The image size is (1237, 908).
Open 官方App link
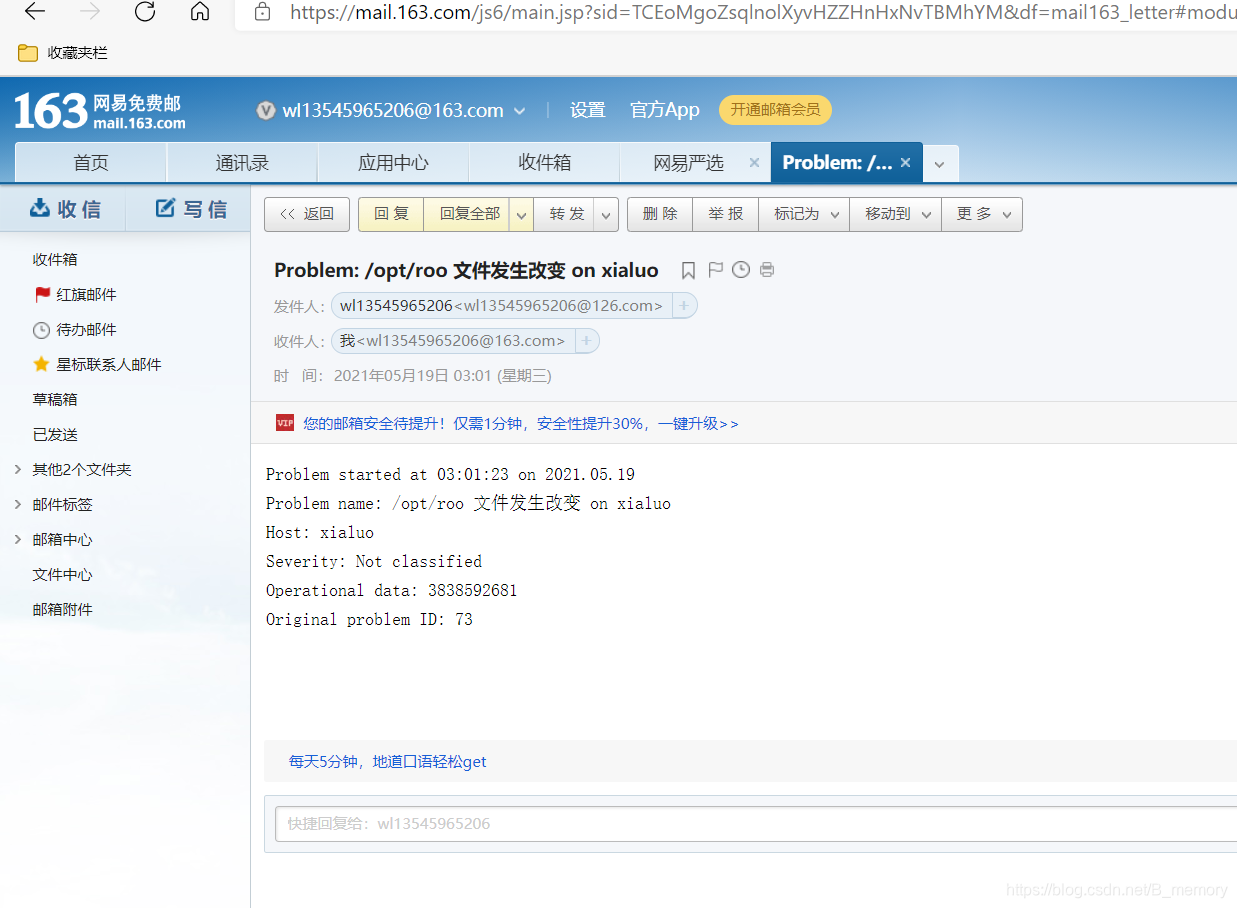tap(665, 110)
